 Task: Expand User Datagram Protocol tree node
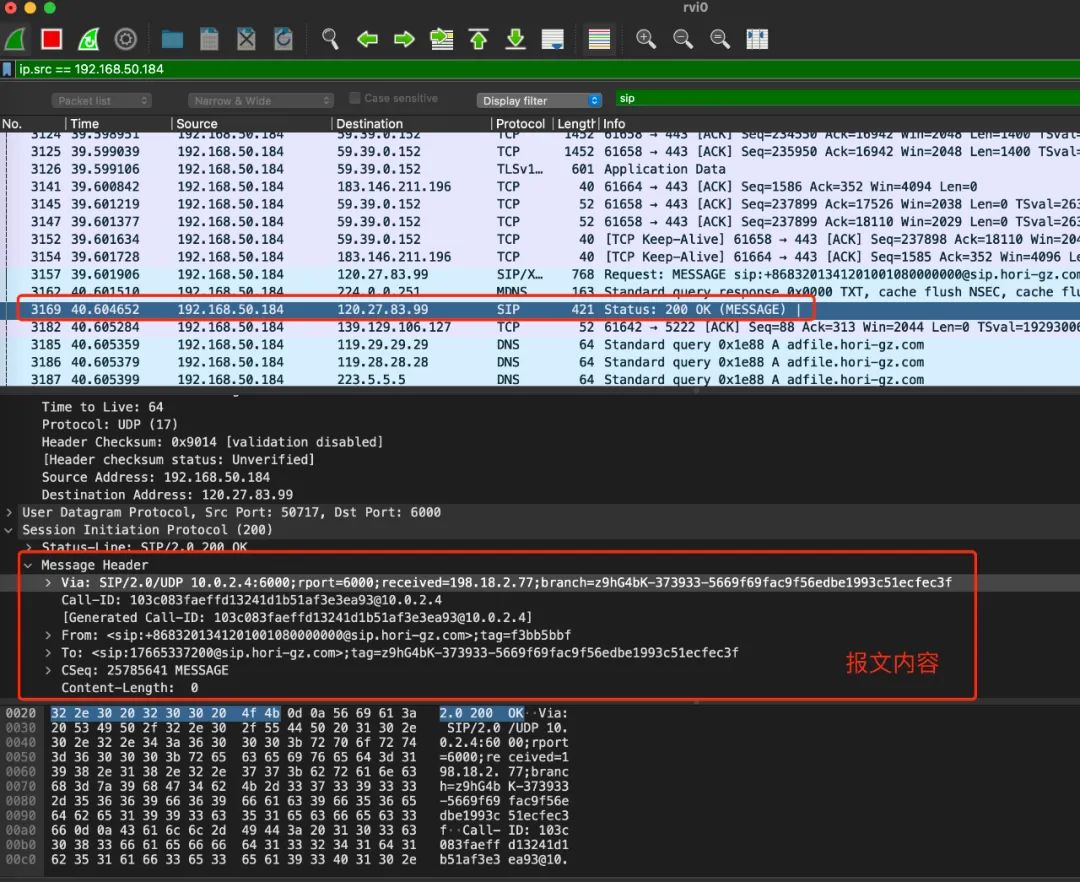(x=8, y=512)
